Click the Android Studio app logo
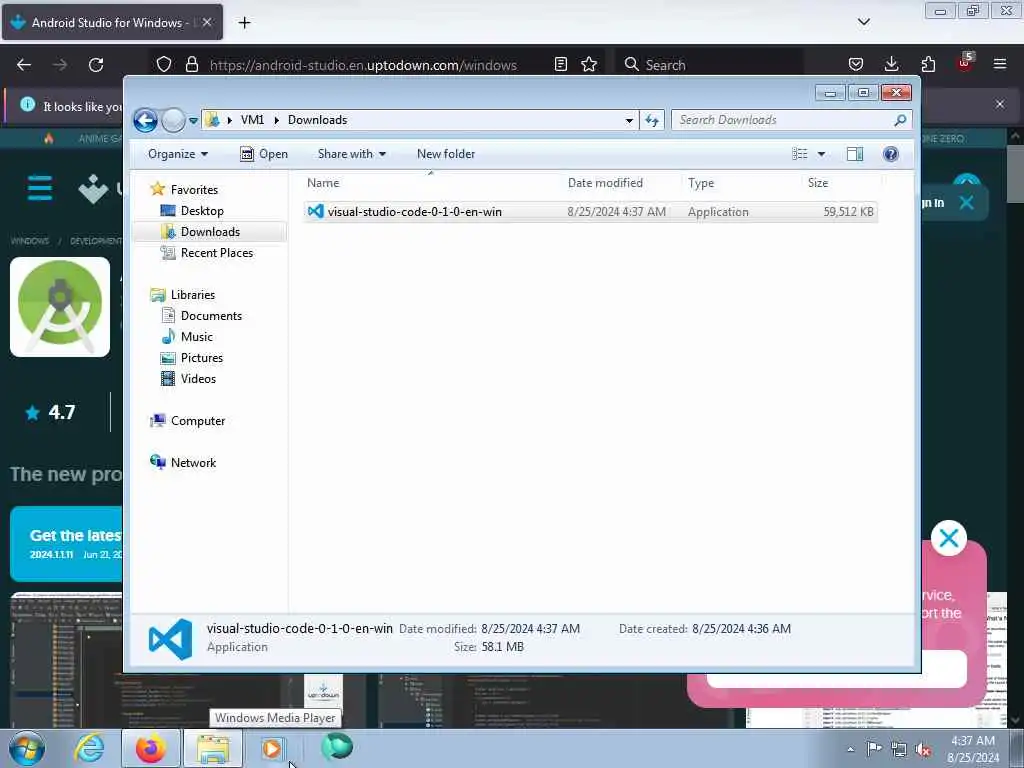Screen dimensions: 1024x768 coord(60,307)
